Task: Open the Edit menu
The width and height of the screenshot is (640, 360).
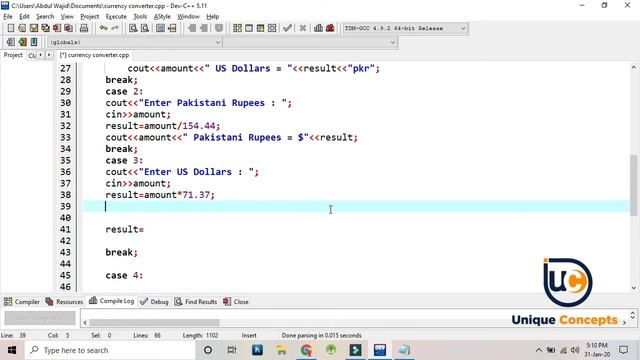Action: pos(24,16)
